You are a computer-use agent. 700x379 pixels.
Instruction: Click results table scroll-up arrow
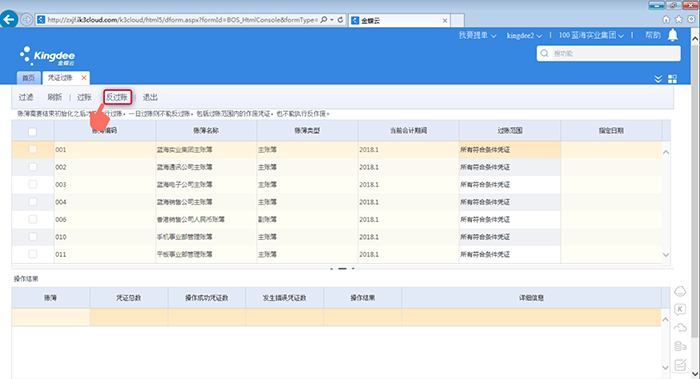coord(665,320)
